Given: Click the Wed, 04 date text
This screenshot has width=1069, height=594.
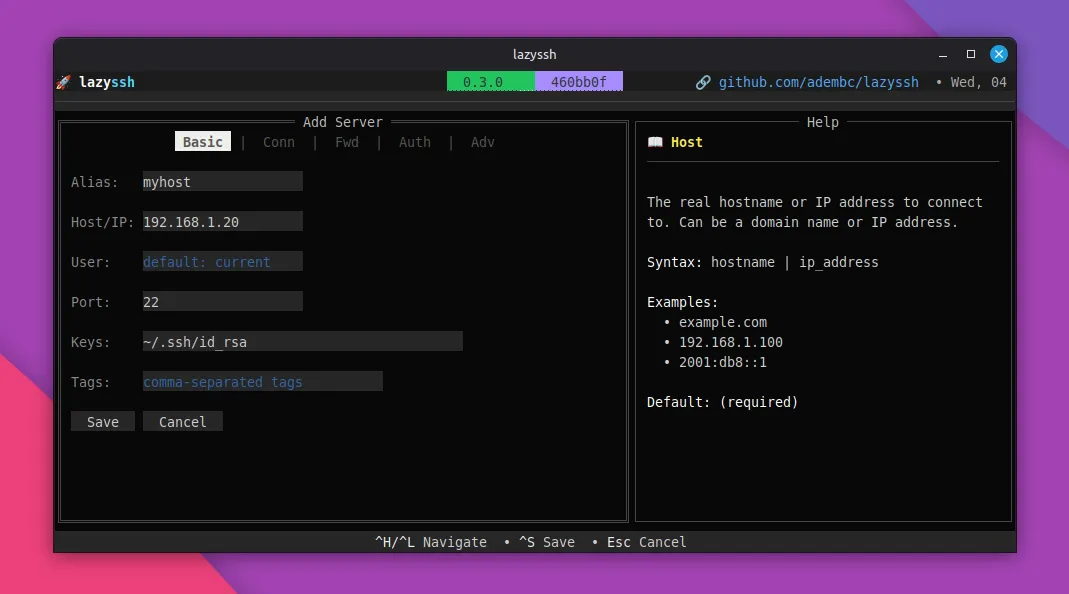Looking at the screenshot, I should [x=978, y=83].
